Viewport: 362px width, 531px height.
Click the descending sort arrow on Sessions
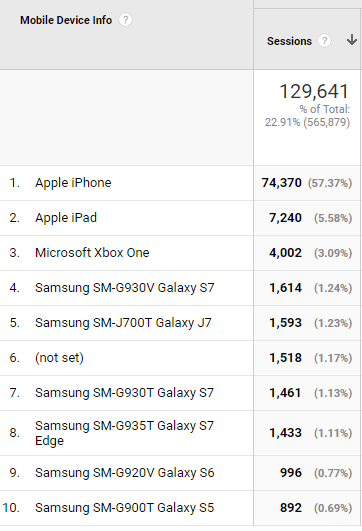coord(352,40)
